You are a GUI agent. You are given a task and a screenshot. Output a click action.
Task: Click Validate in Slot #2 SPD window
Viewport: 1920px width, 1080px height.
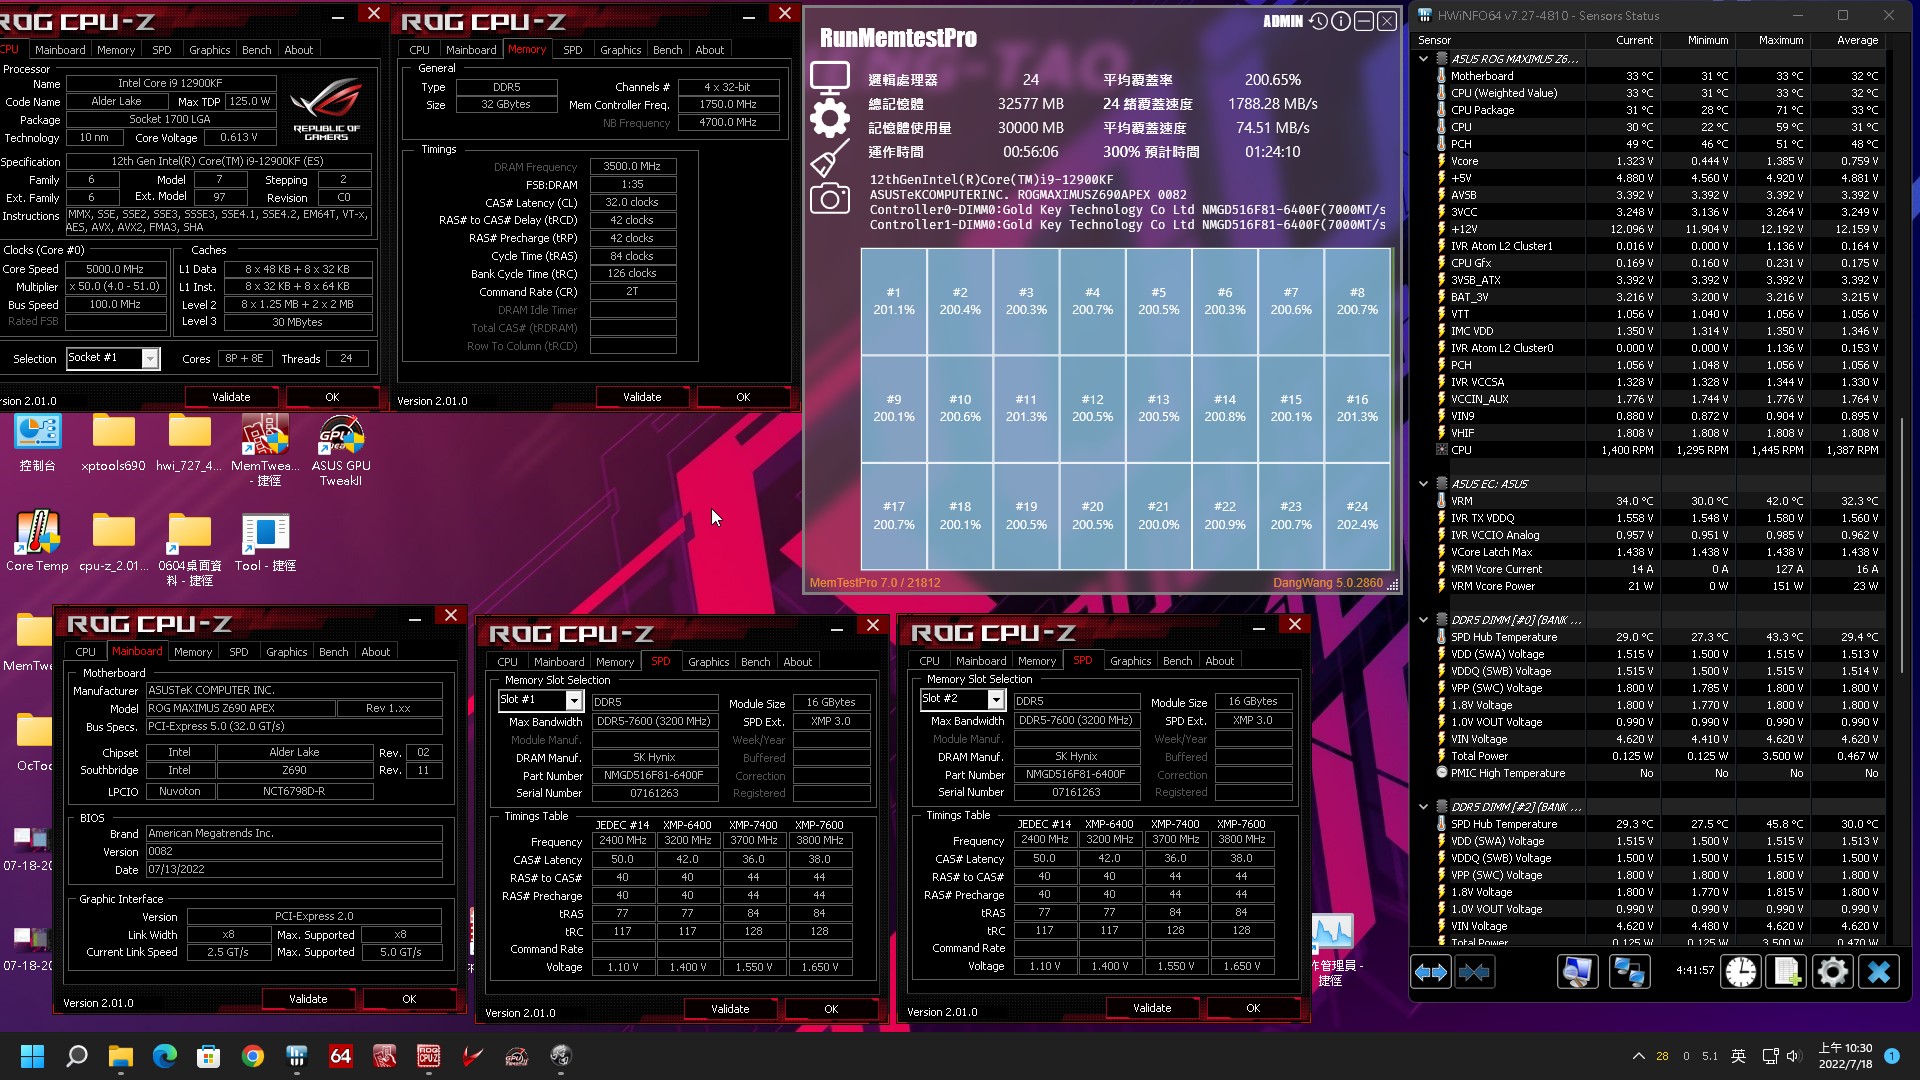point(1152,1008)
